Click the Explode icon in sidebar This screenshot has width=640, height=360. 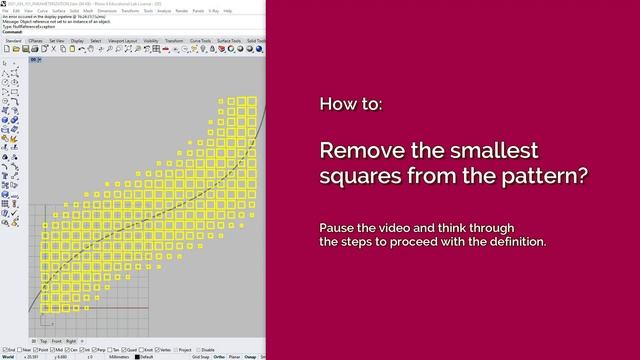[14, 139]
